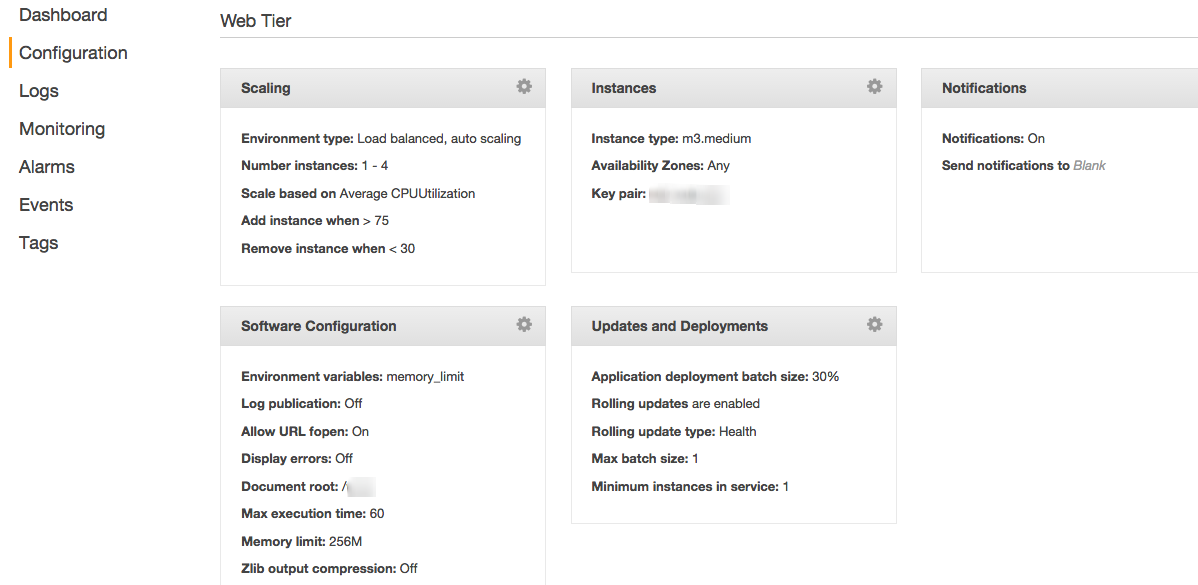Click the Web Tier section heading
Image resolution: width=1198 pixels, height=585 pixels.
[x=256, y=21]
